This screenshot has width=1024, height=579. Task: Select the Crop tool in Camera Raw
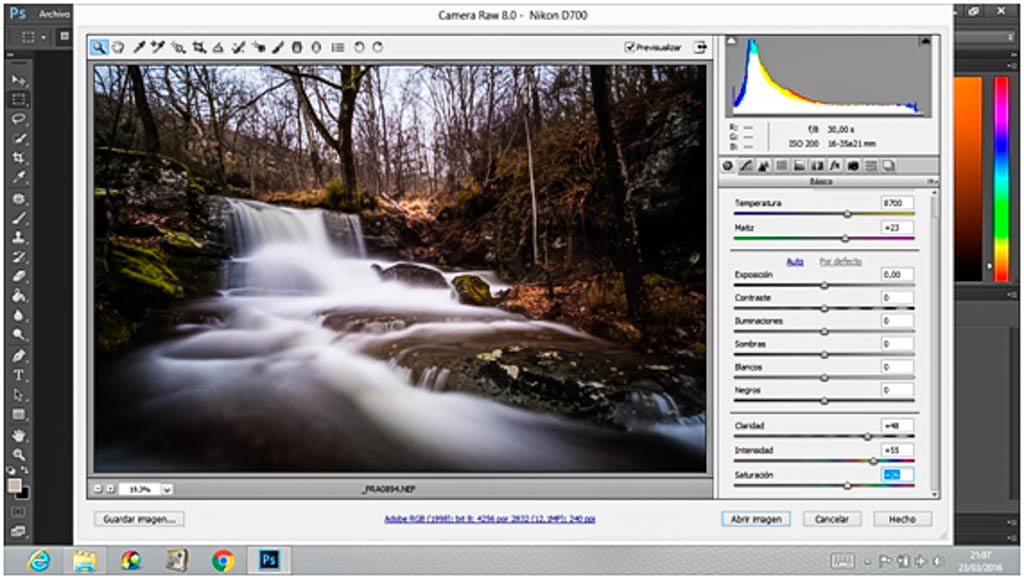tap(199, 47)
